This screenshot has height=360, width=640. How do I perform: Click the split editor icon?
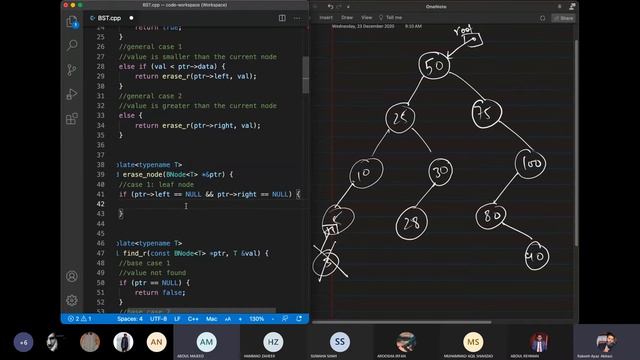point(282,18)
